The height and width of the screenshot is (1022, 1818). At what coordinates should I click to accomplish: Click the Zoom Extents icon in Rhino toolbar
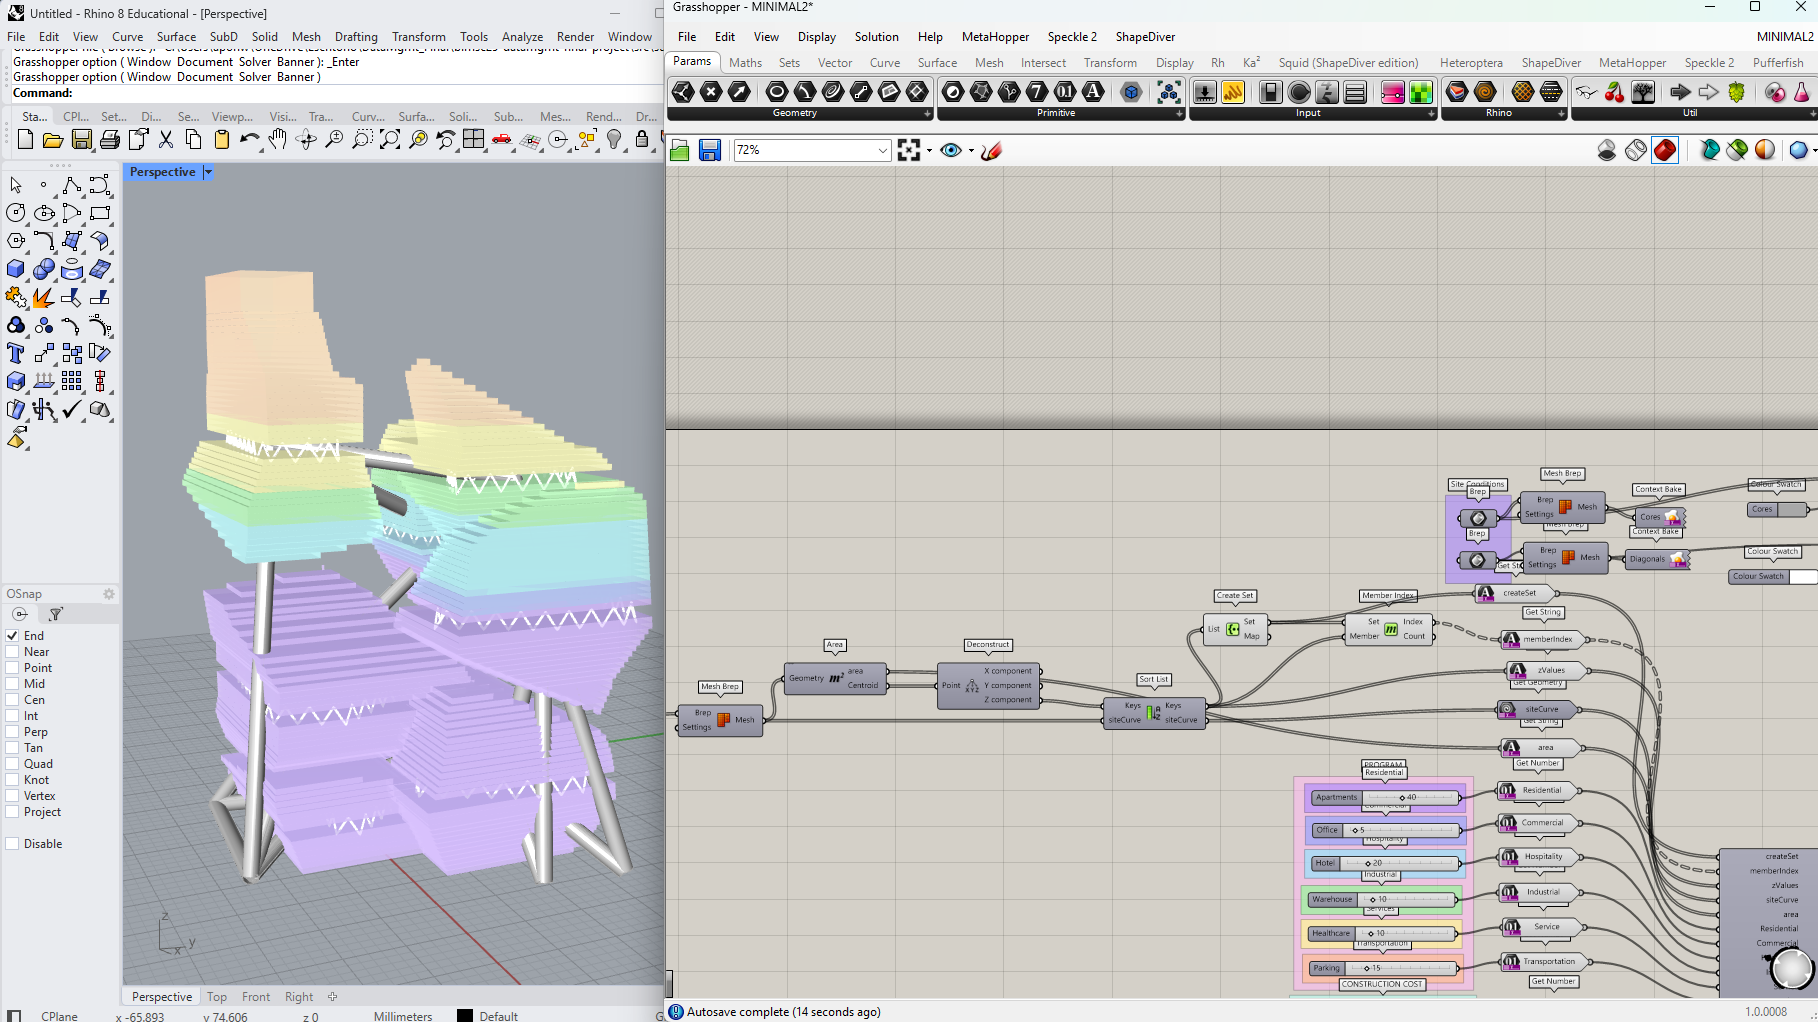[x=390, y=140]
